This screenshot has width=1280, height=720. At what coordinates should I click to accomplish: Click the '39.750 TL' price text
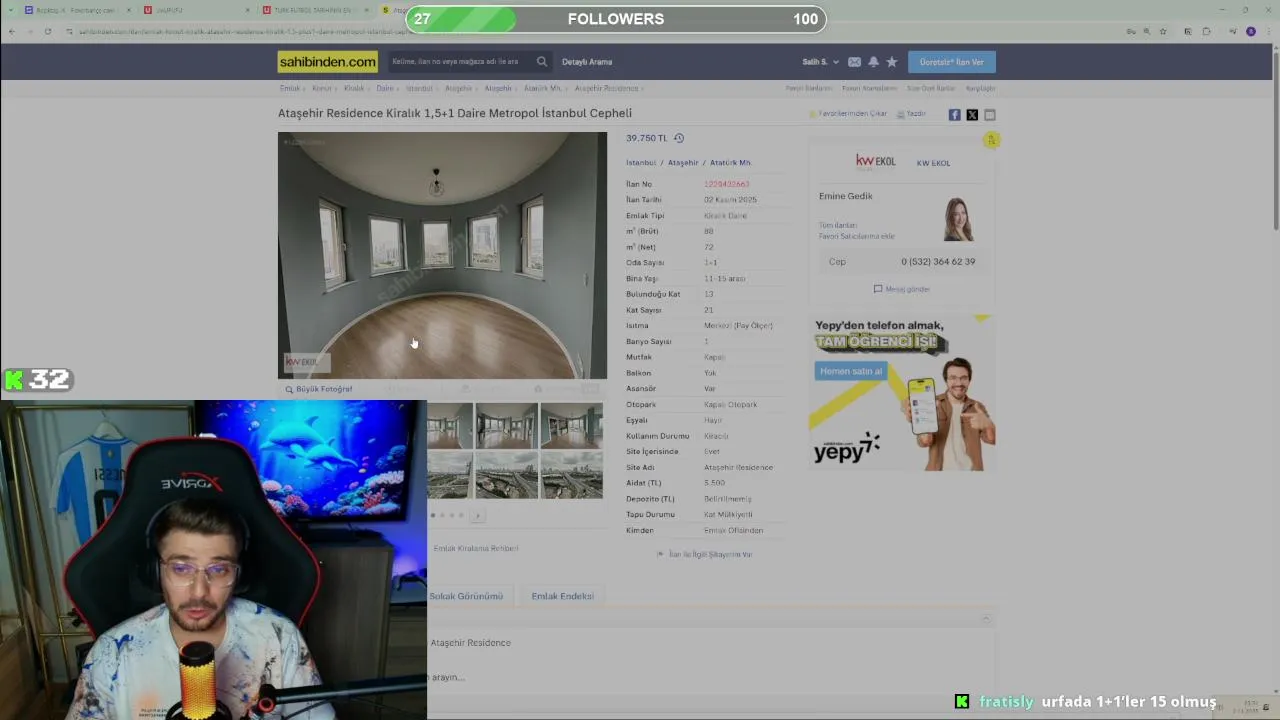pos(646,138)
